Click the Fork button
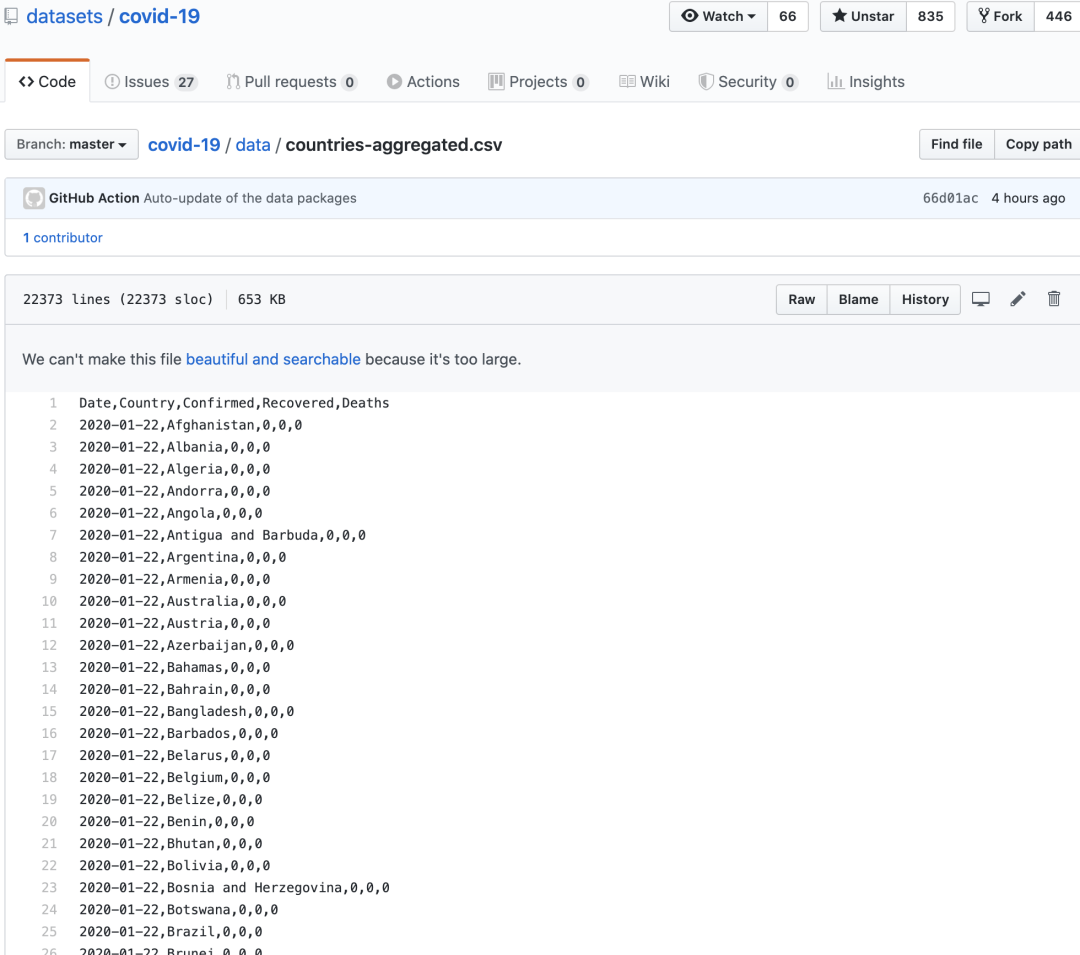 (x=1000, y=17)
